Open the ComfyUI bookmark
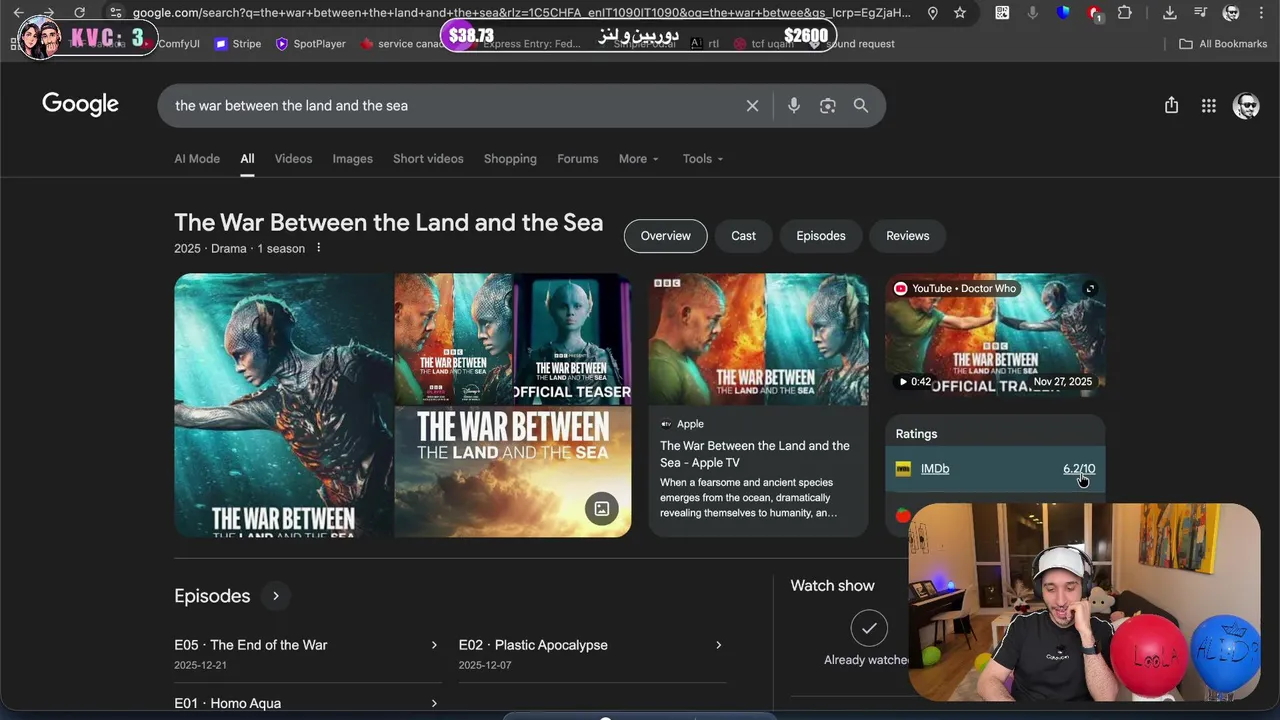1280x720 pixels. pos(179,44)
